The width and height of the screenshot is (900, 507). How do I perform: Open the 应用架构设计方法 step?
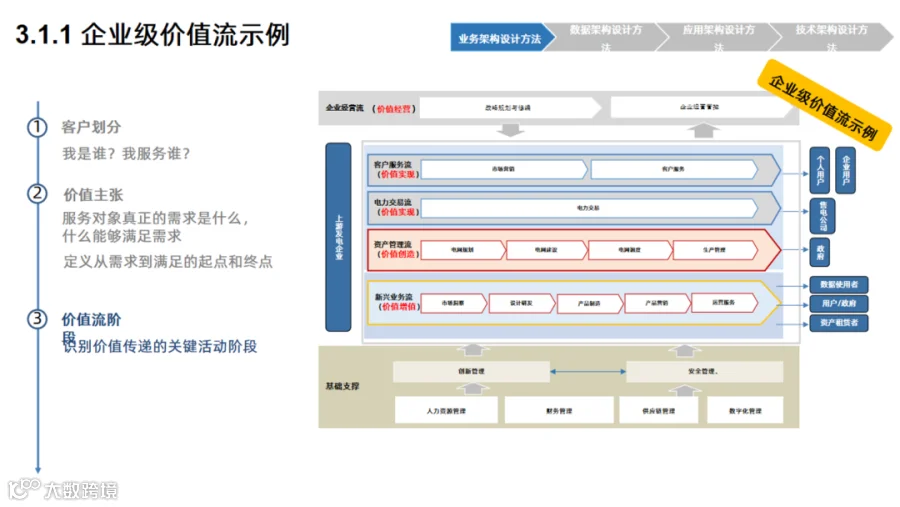(x=719, y=38)
